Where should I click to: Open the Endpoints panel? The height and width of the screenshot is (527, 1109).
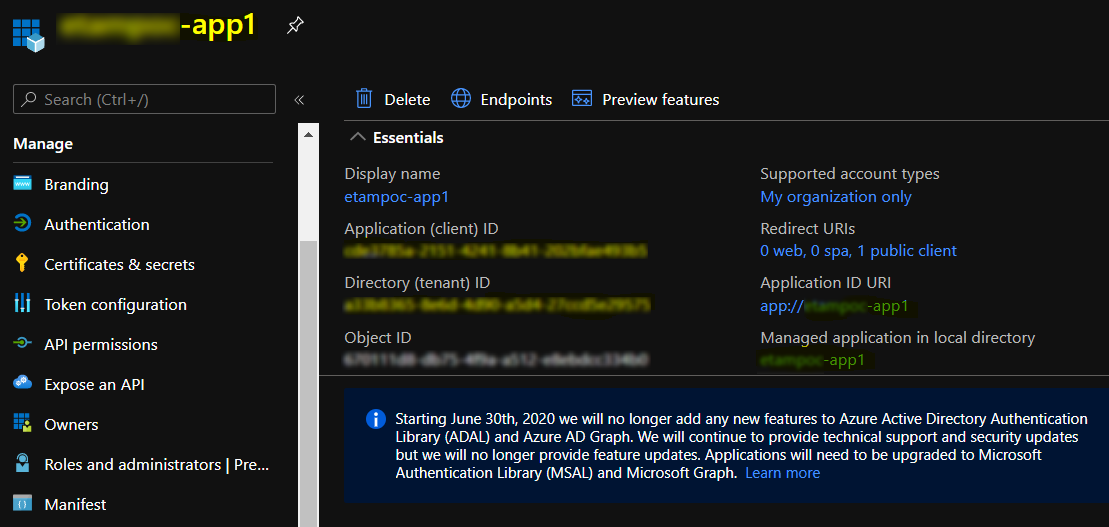pos(501,99)
